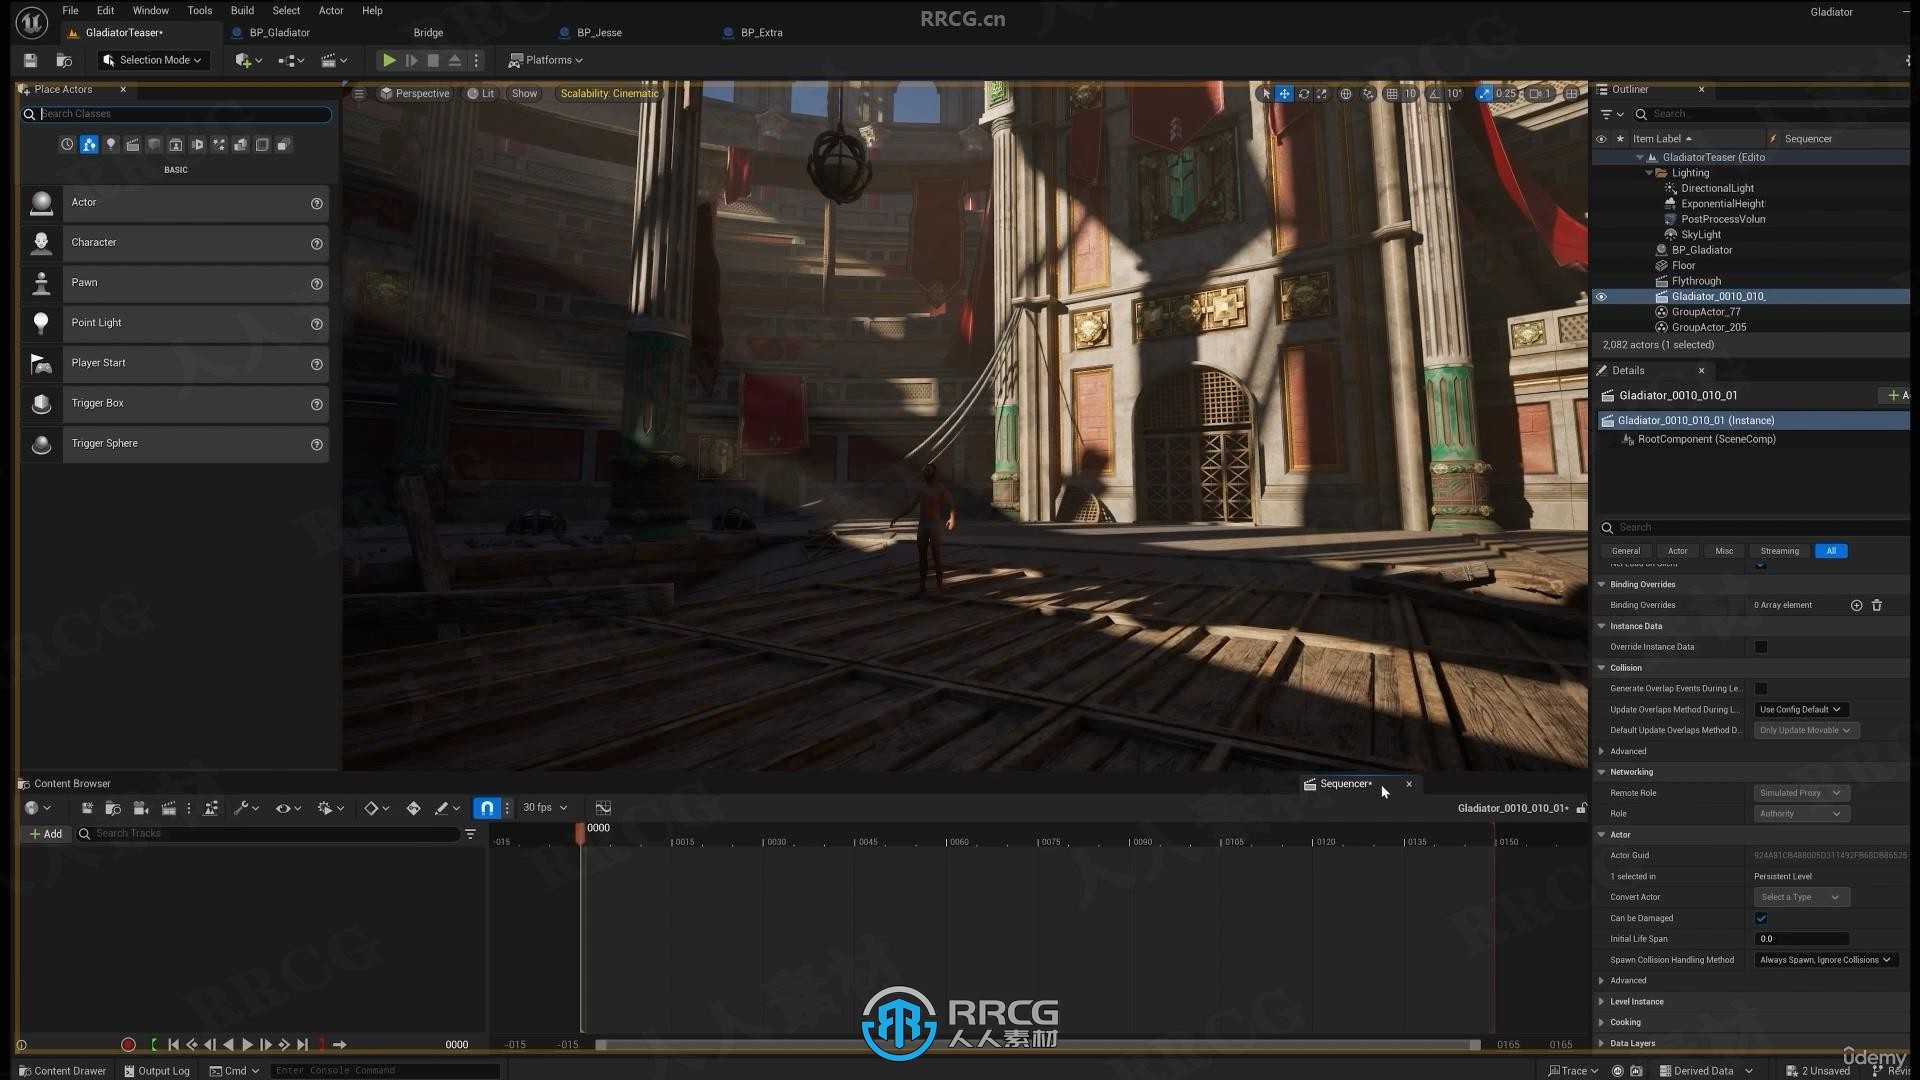Toggle Sequencer snapping magnet button
This screenshot has width=1920, height=1080.
tap(486, 808)
